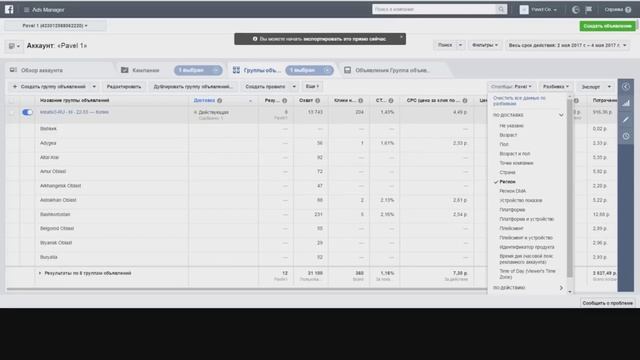Open the edit pencil icon in side panel
The height and width of the screenshot is (360, 640).
point(626,120)
